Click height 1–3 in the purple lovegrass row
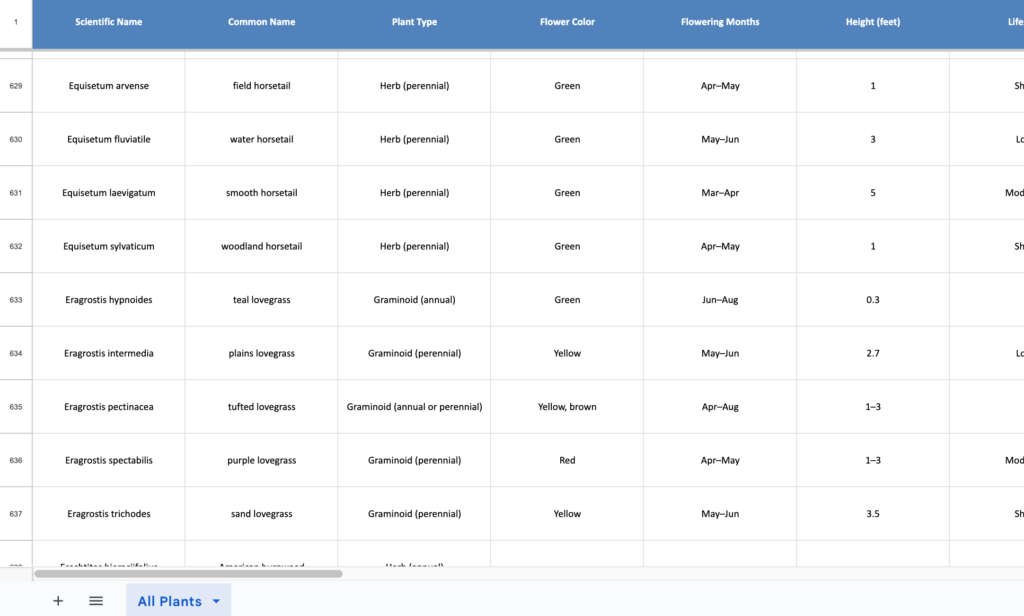 click(872, 461)
